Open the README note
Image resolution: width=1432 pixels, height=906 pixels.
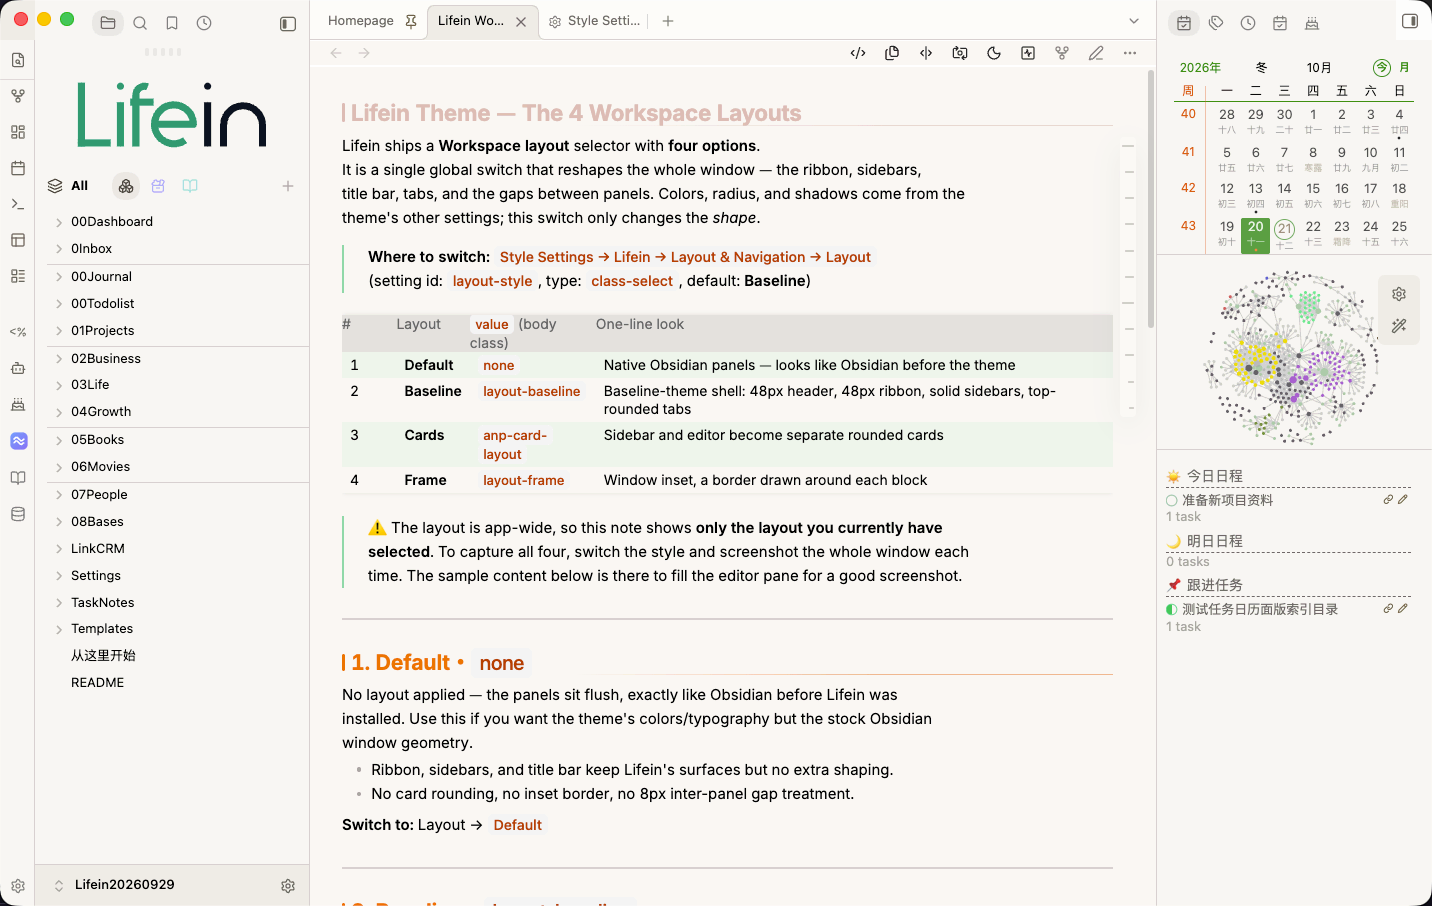[98, 683]
